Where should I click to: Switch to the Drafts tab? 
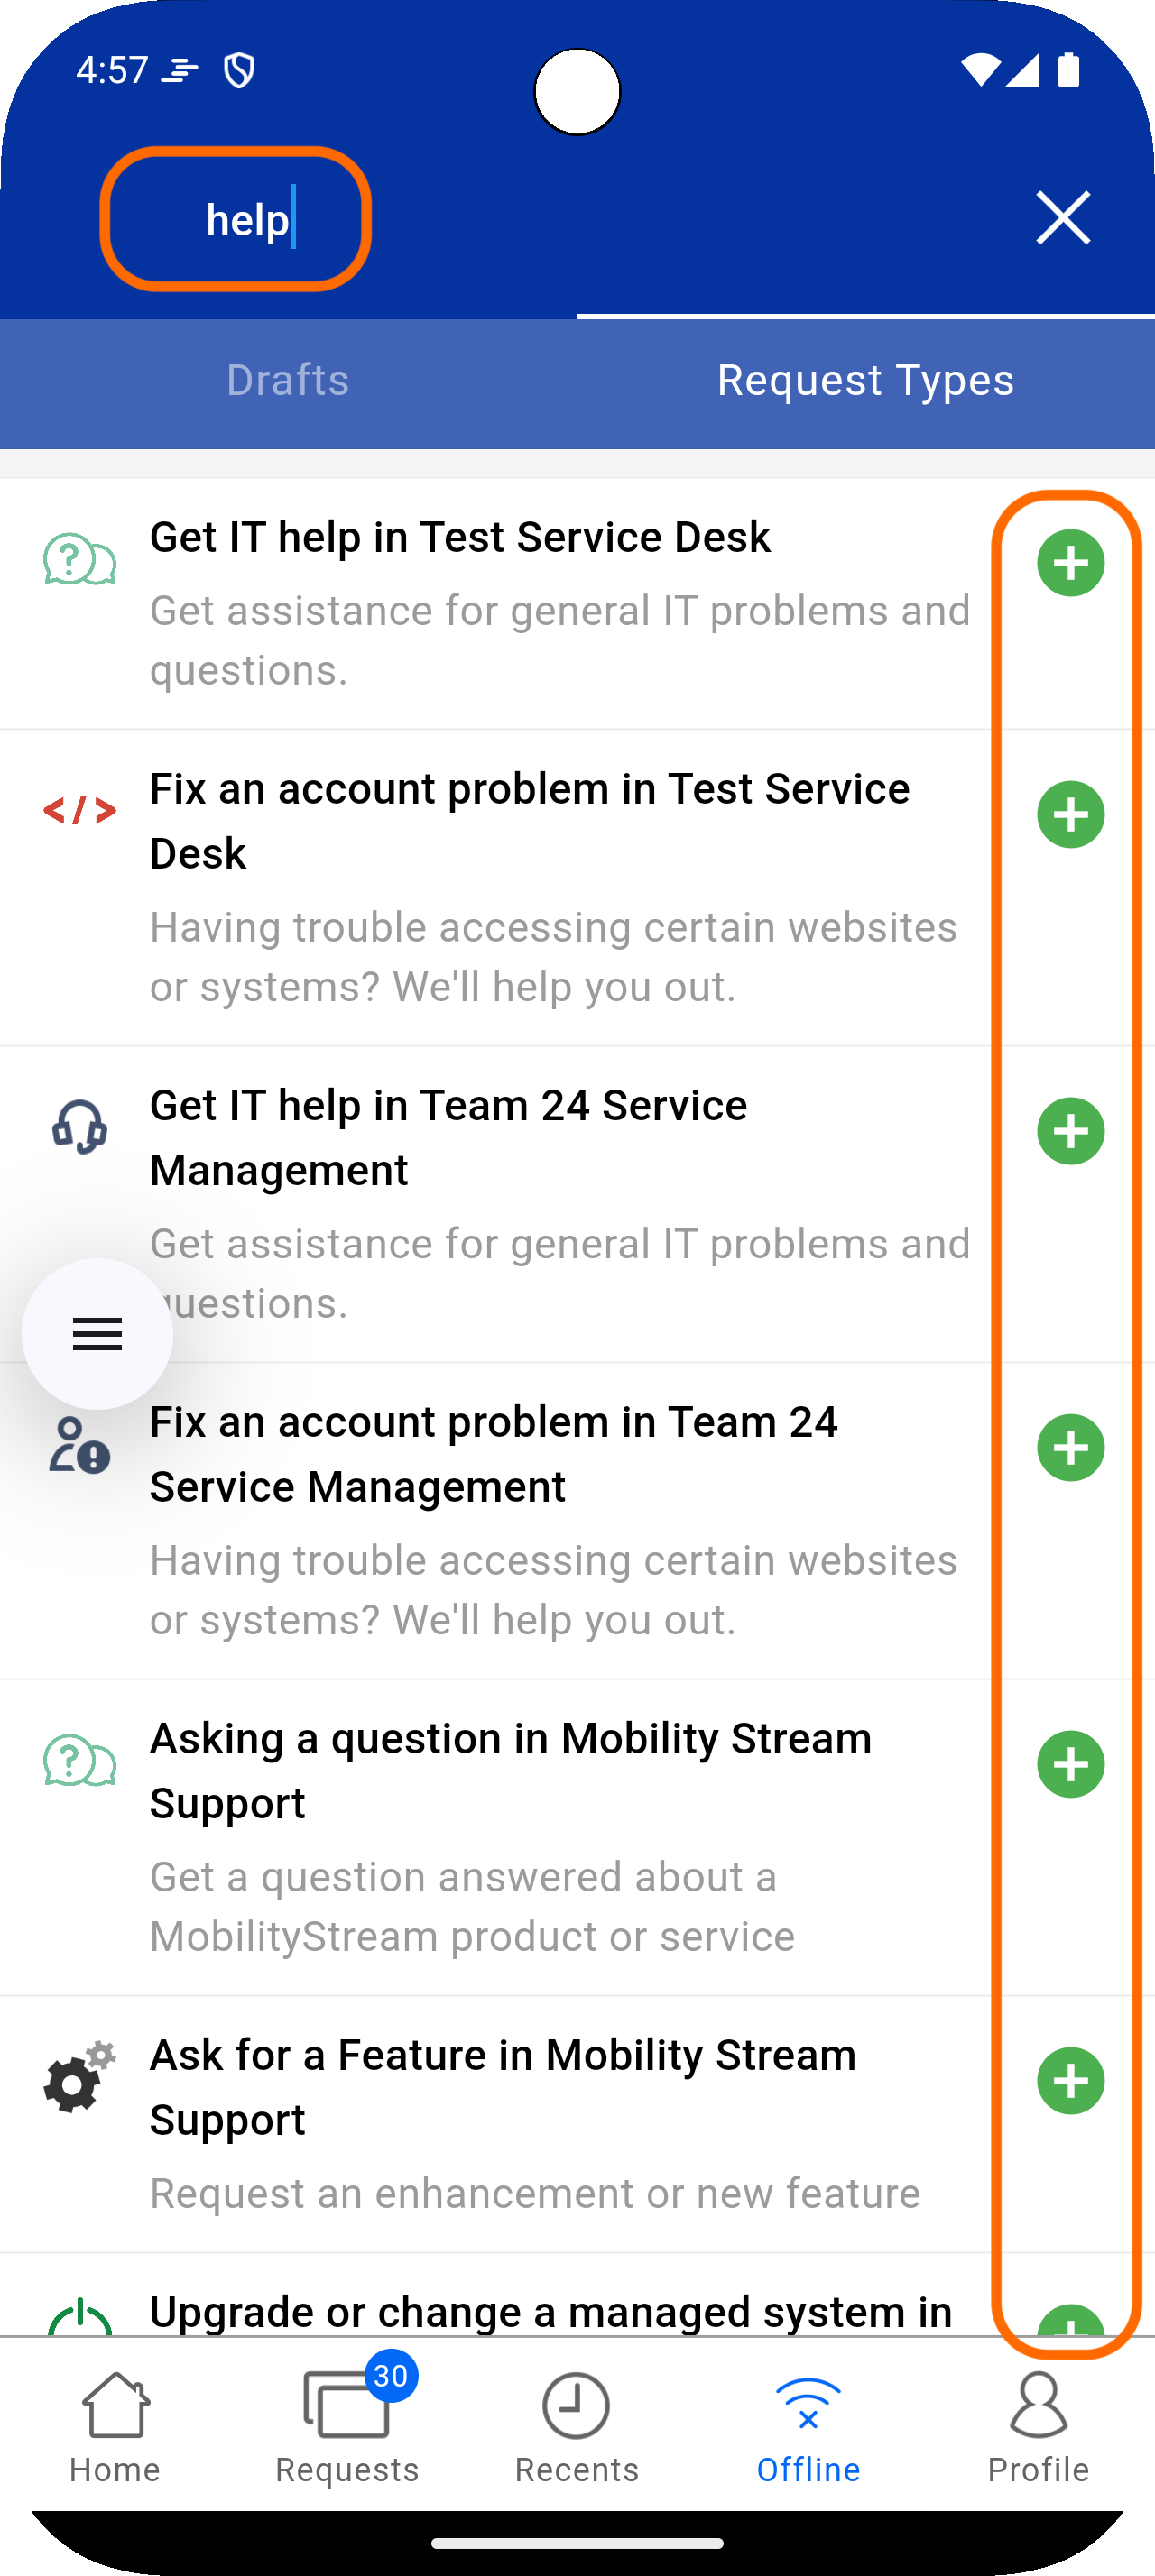288,381
